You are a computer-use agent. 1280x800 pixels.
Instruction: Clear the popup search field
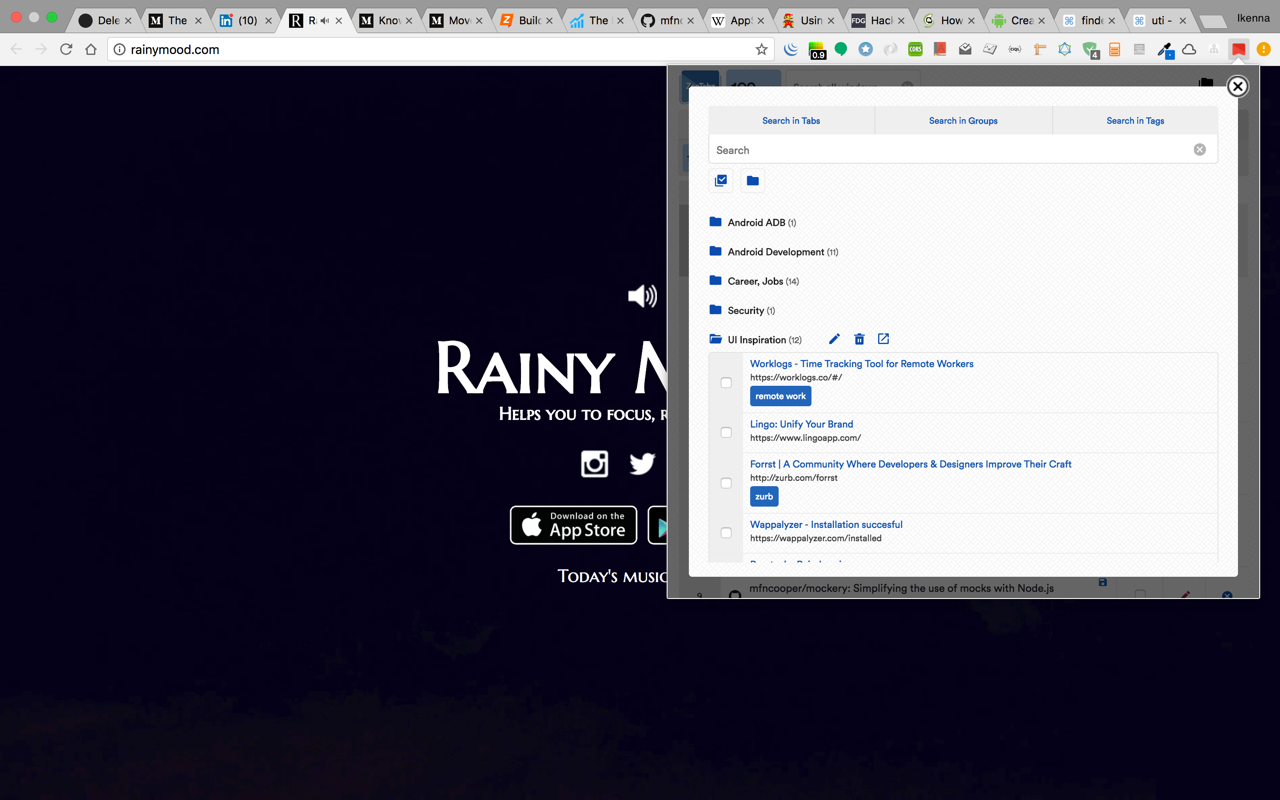tap(1199, 150)
